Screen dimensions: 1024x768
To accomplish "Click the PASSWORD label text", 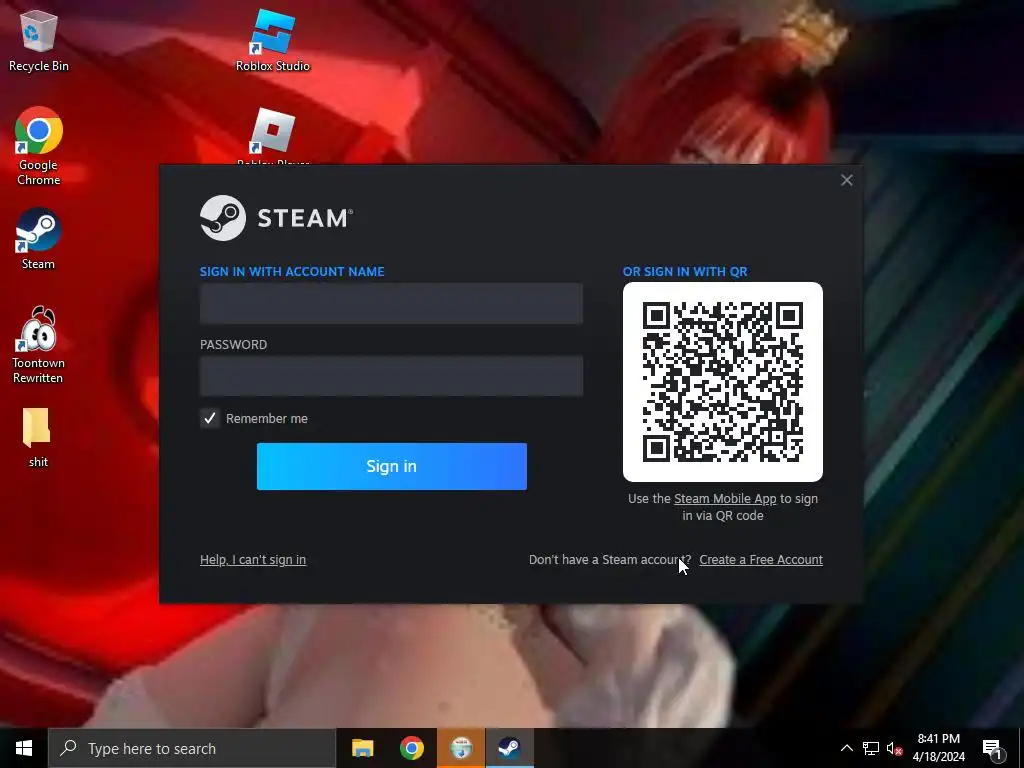I will 233,345.
